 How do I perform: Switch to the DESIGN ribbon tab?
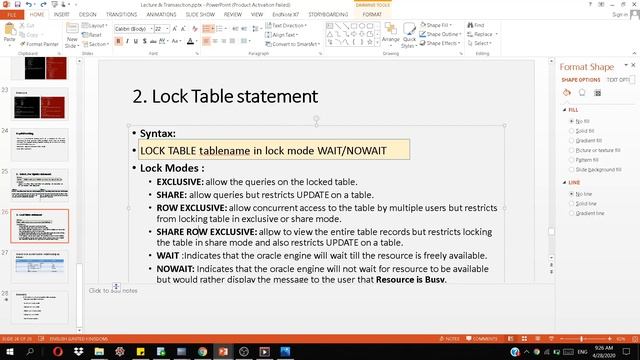[88, 14]
